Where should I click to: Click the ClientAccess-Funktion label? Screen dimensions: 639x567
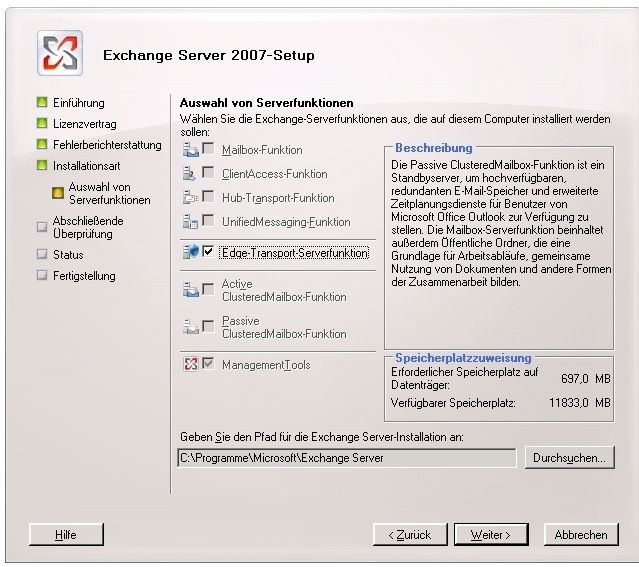click(275, 174)
